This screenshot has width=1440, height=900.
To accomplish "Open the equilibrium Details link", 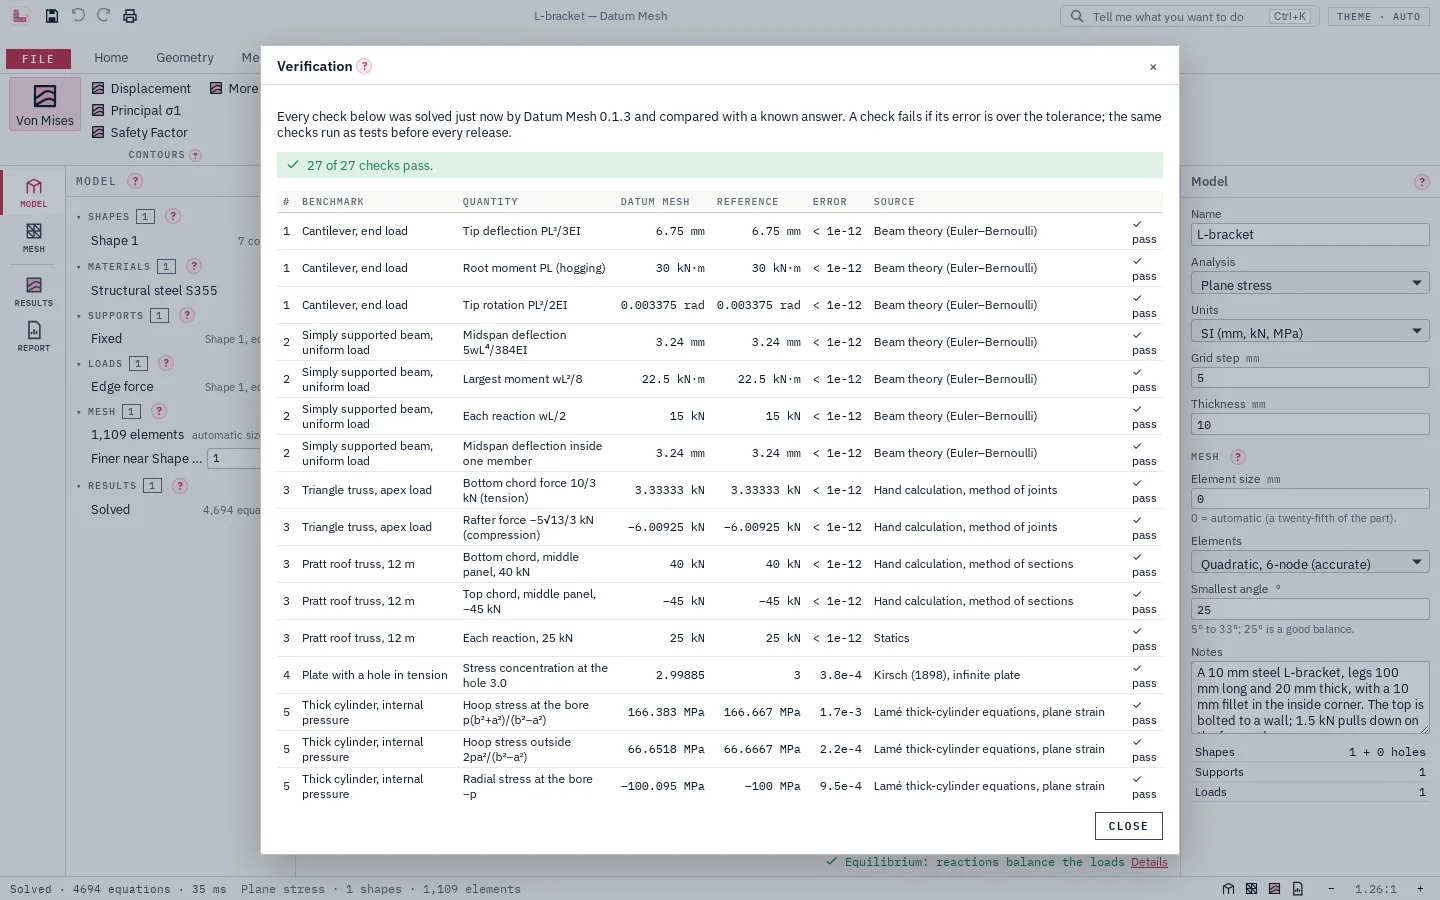I will pyautogui.click(x=1149, y=862).
